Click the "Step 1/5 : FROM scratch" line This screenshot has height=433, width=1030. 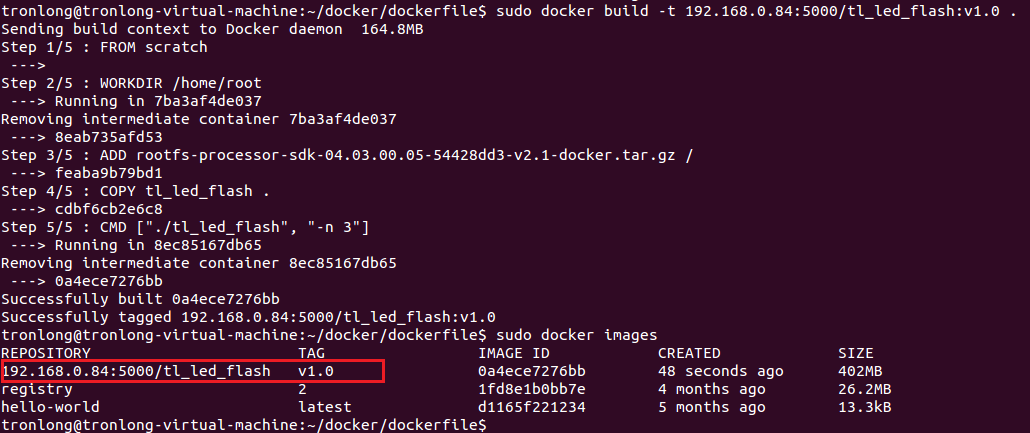(x=104, y=47)
